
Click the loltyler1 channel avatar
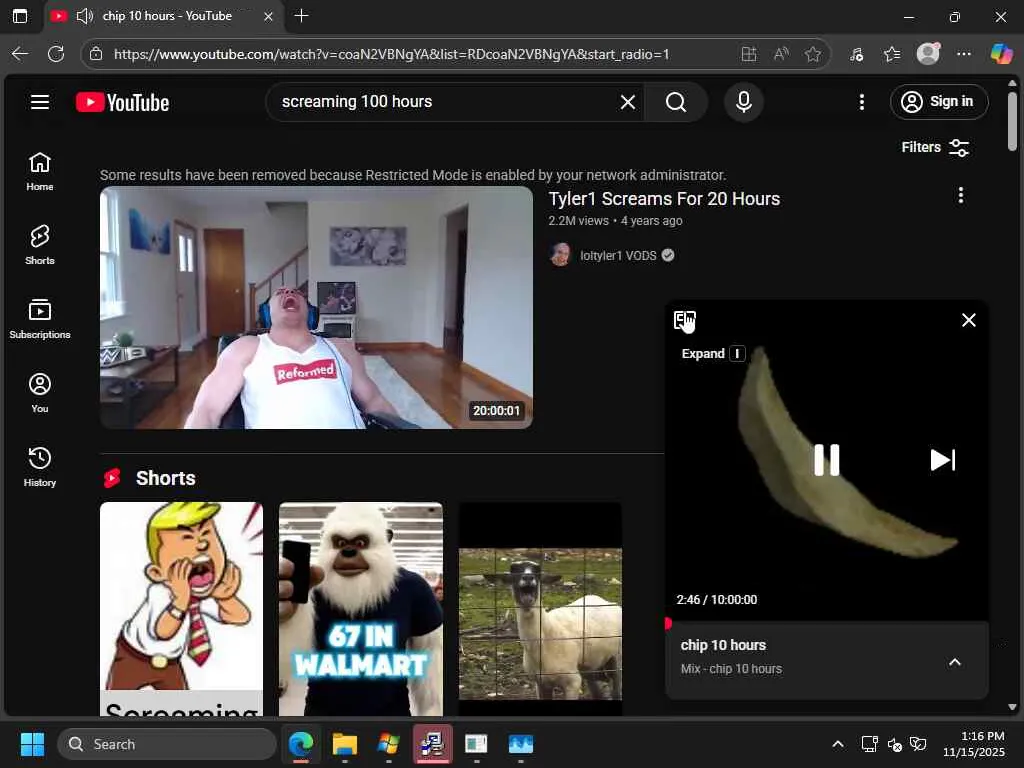560,255
